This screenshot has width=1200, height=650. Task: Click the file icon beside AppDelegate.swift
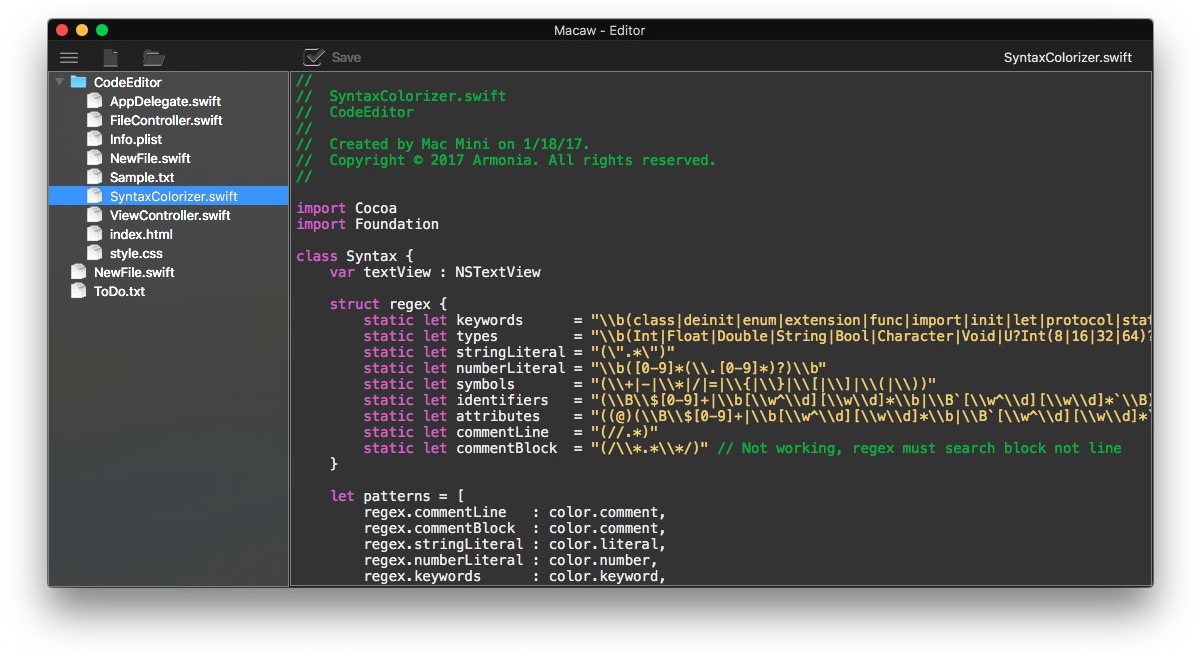tap(95, 101)
